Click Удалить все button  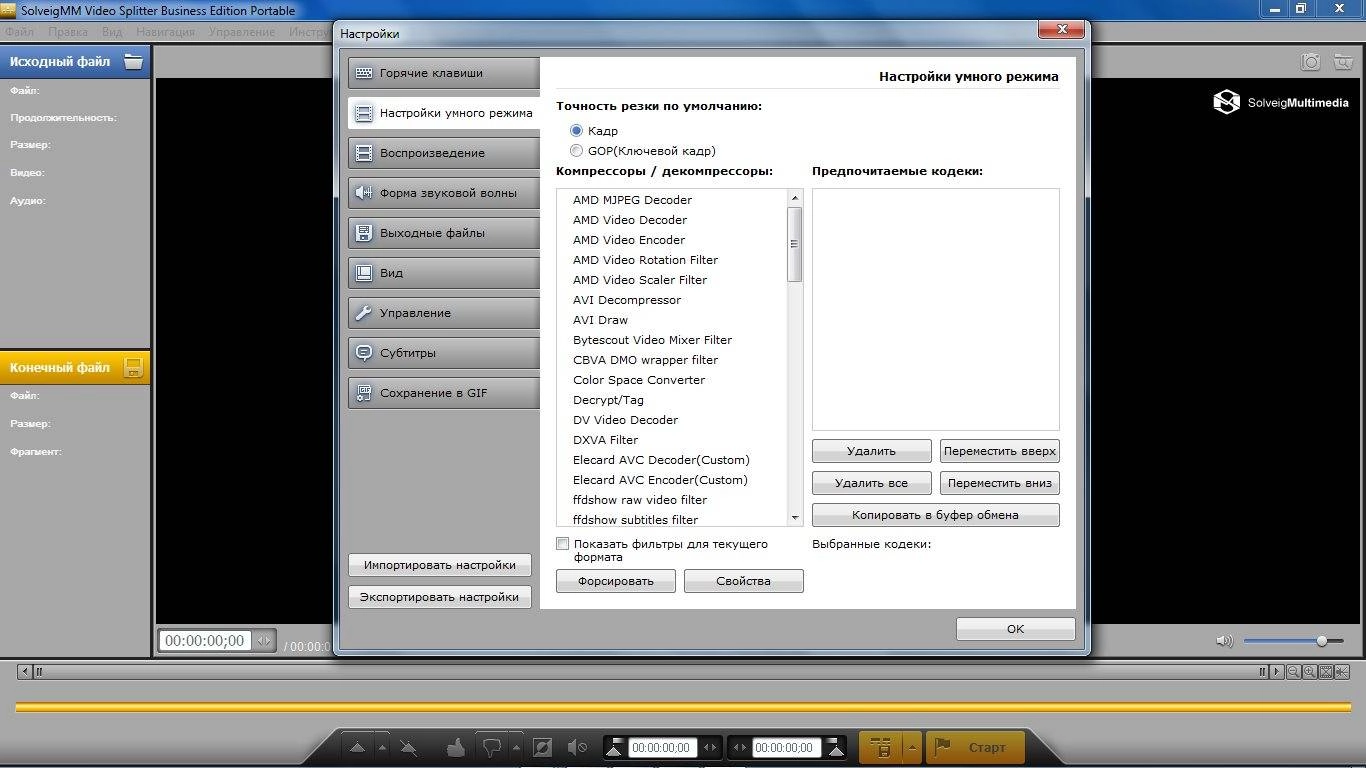(x=871, y=483)
